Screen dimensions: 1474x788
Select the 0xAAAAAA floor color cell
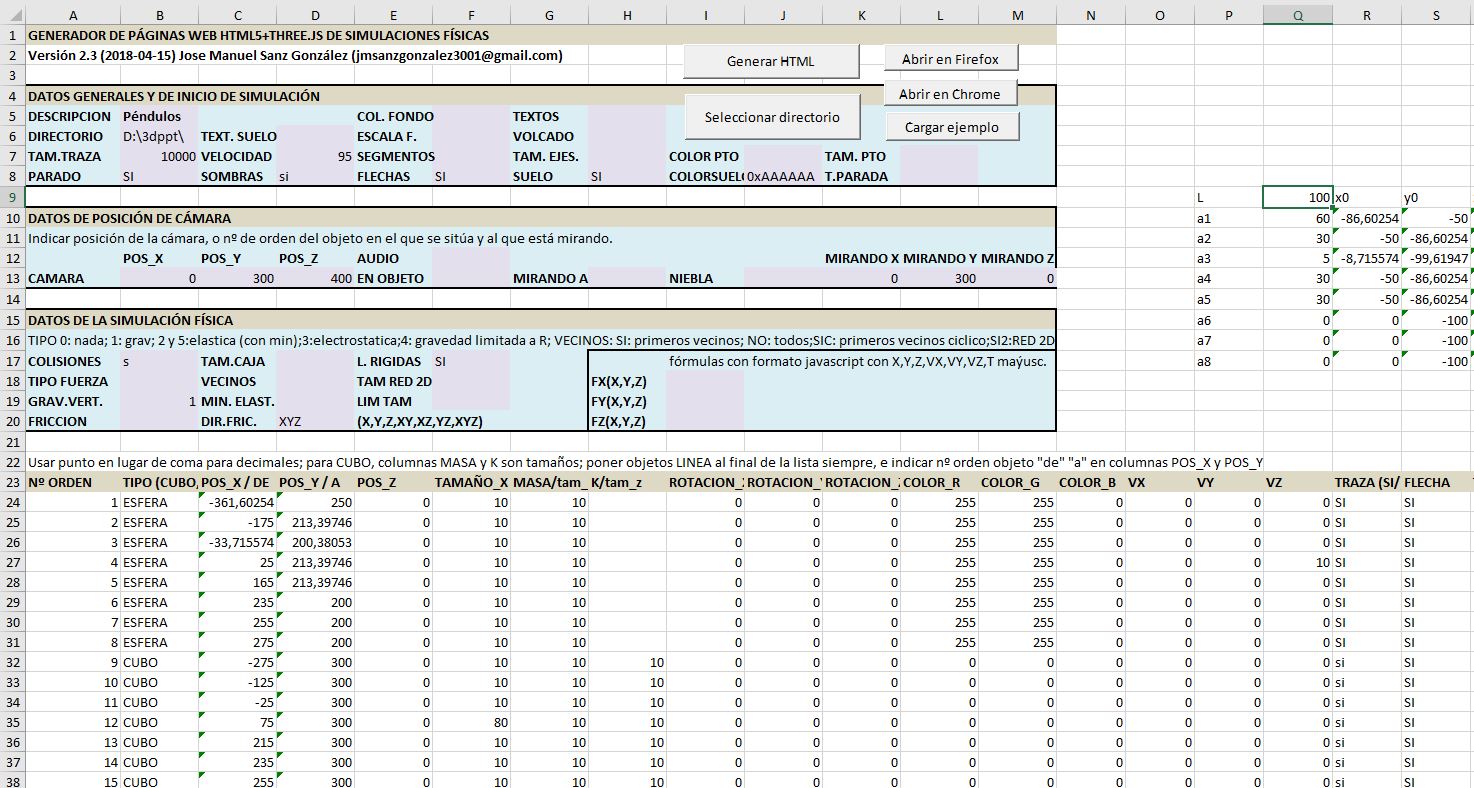pos(782,176)
